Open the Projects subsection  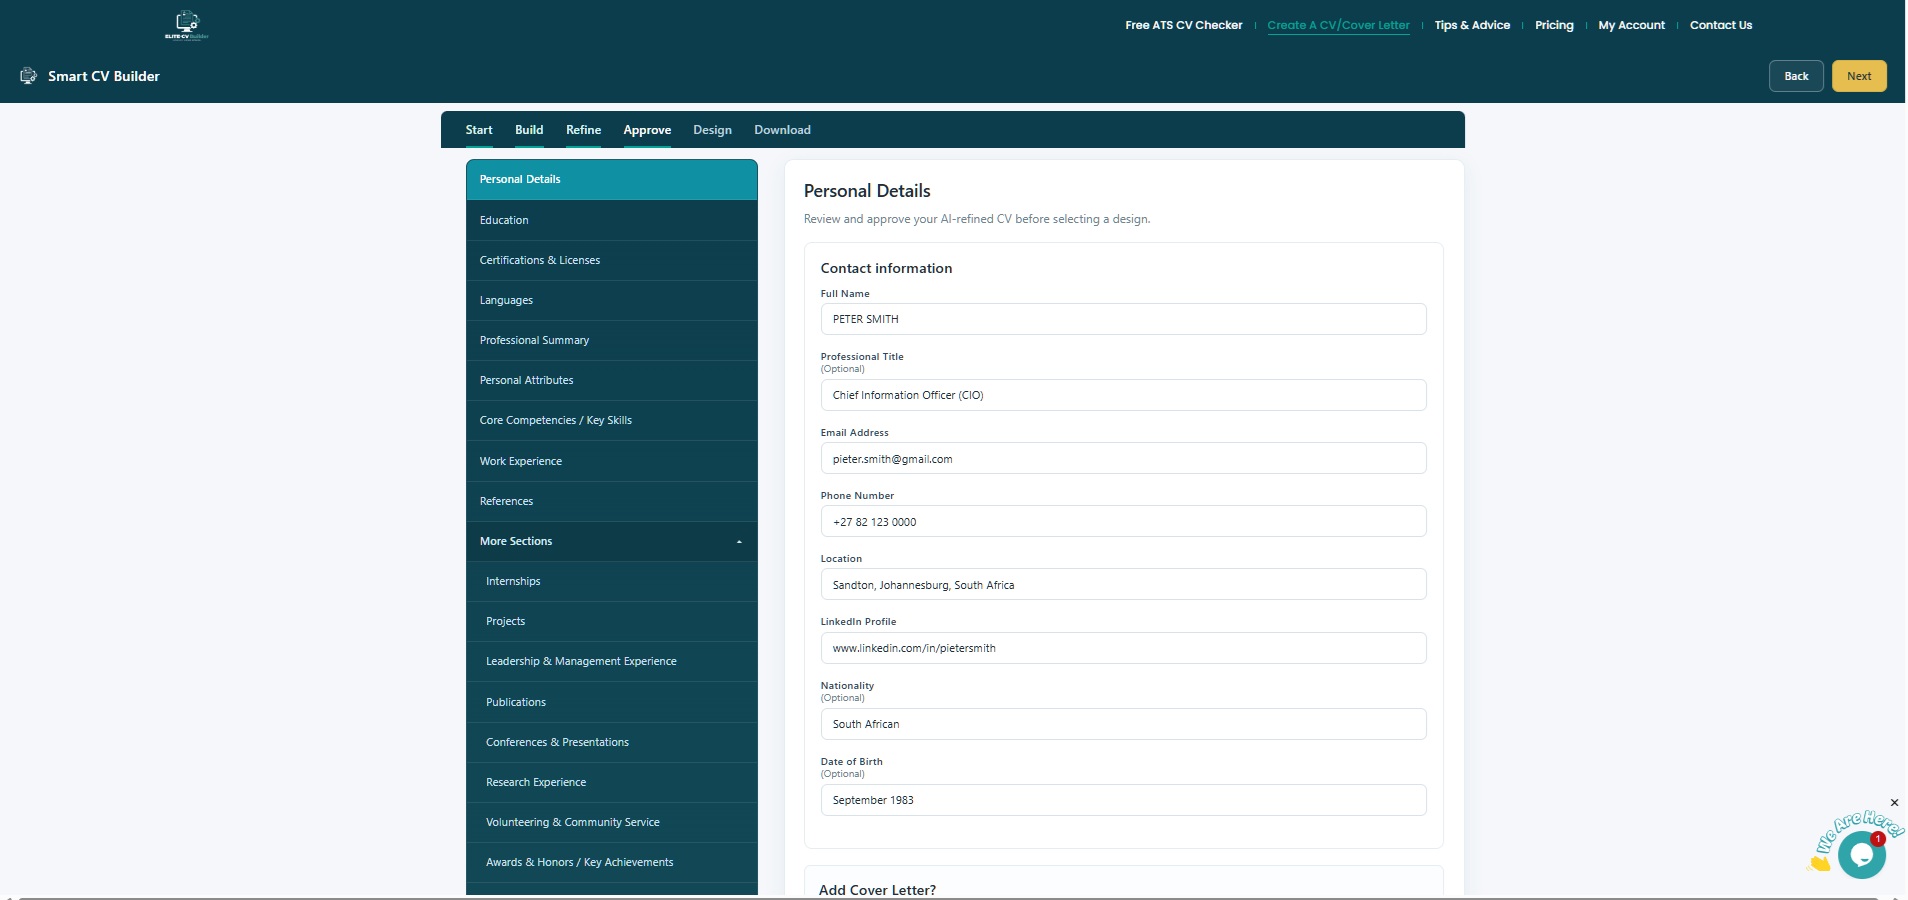pos(612,621)
